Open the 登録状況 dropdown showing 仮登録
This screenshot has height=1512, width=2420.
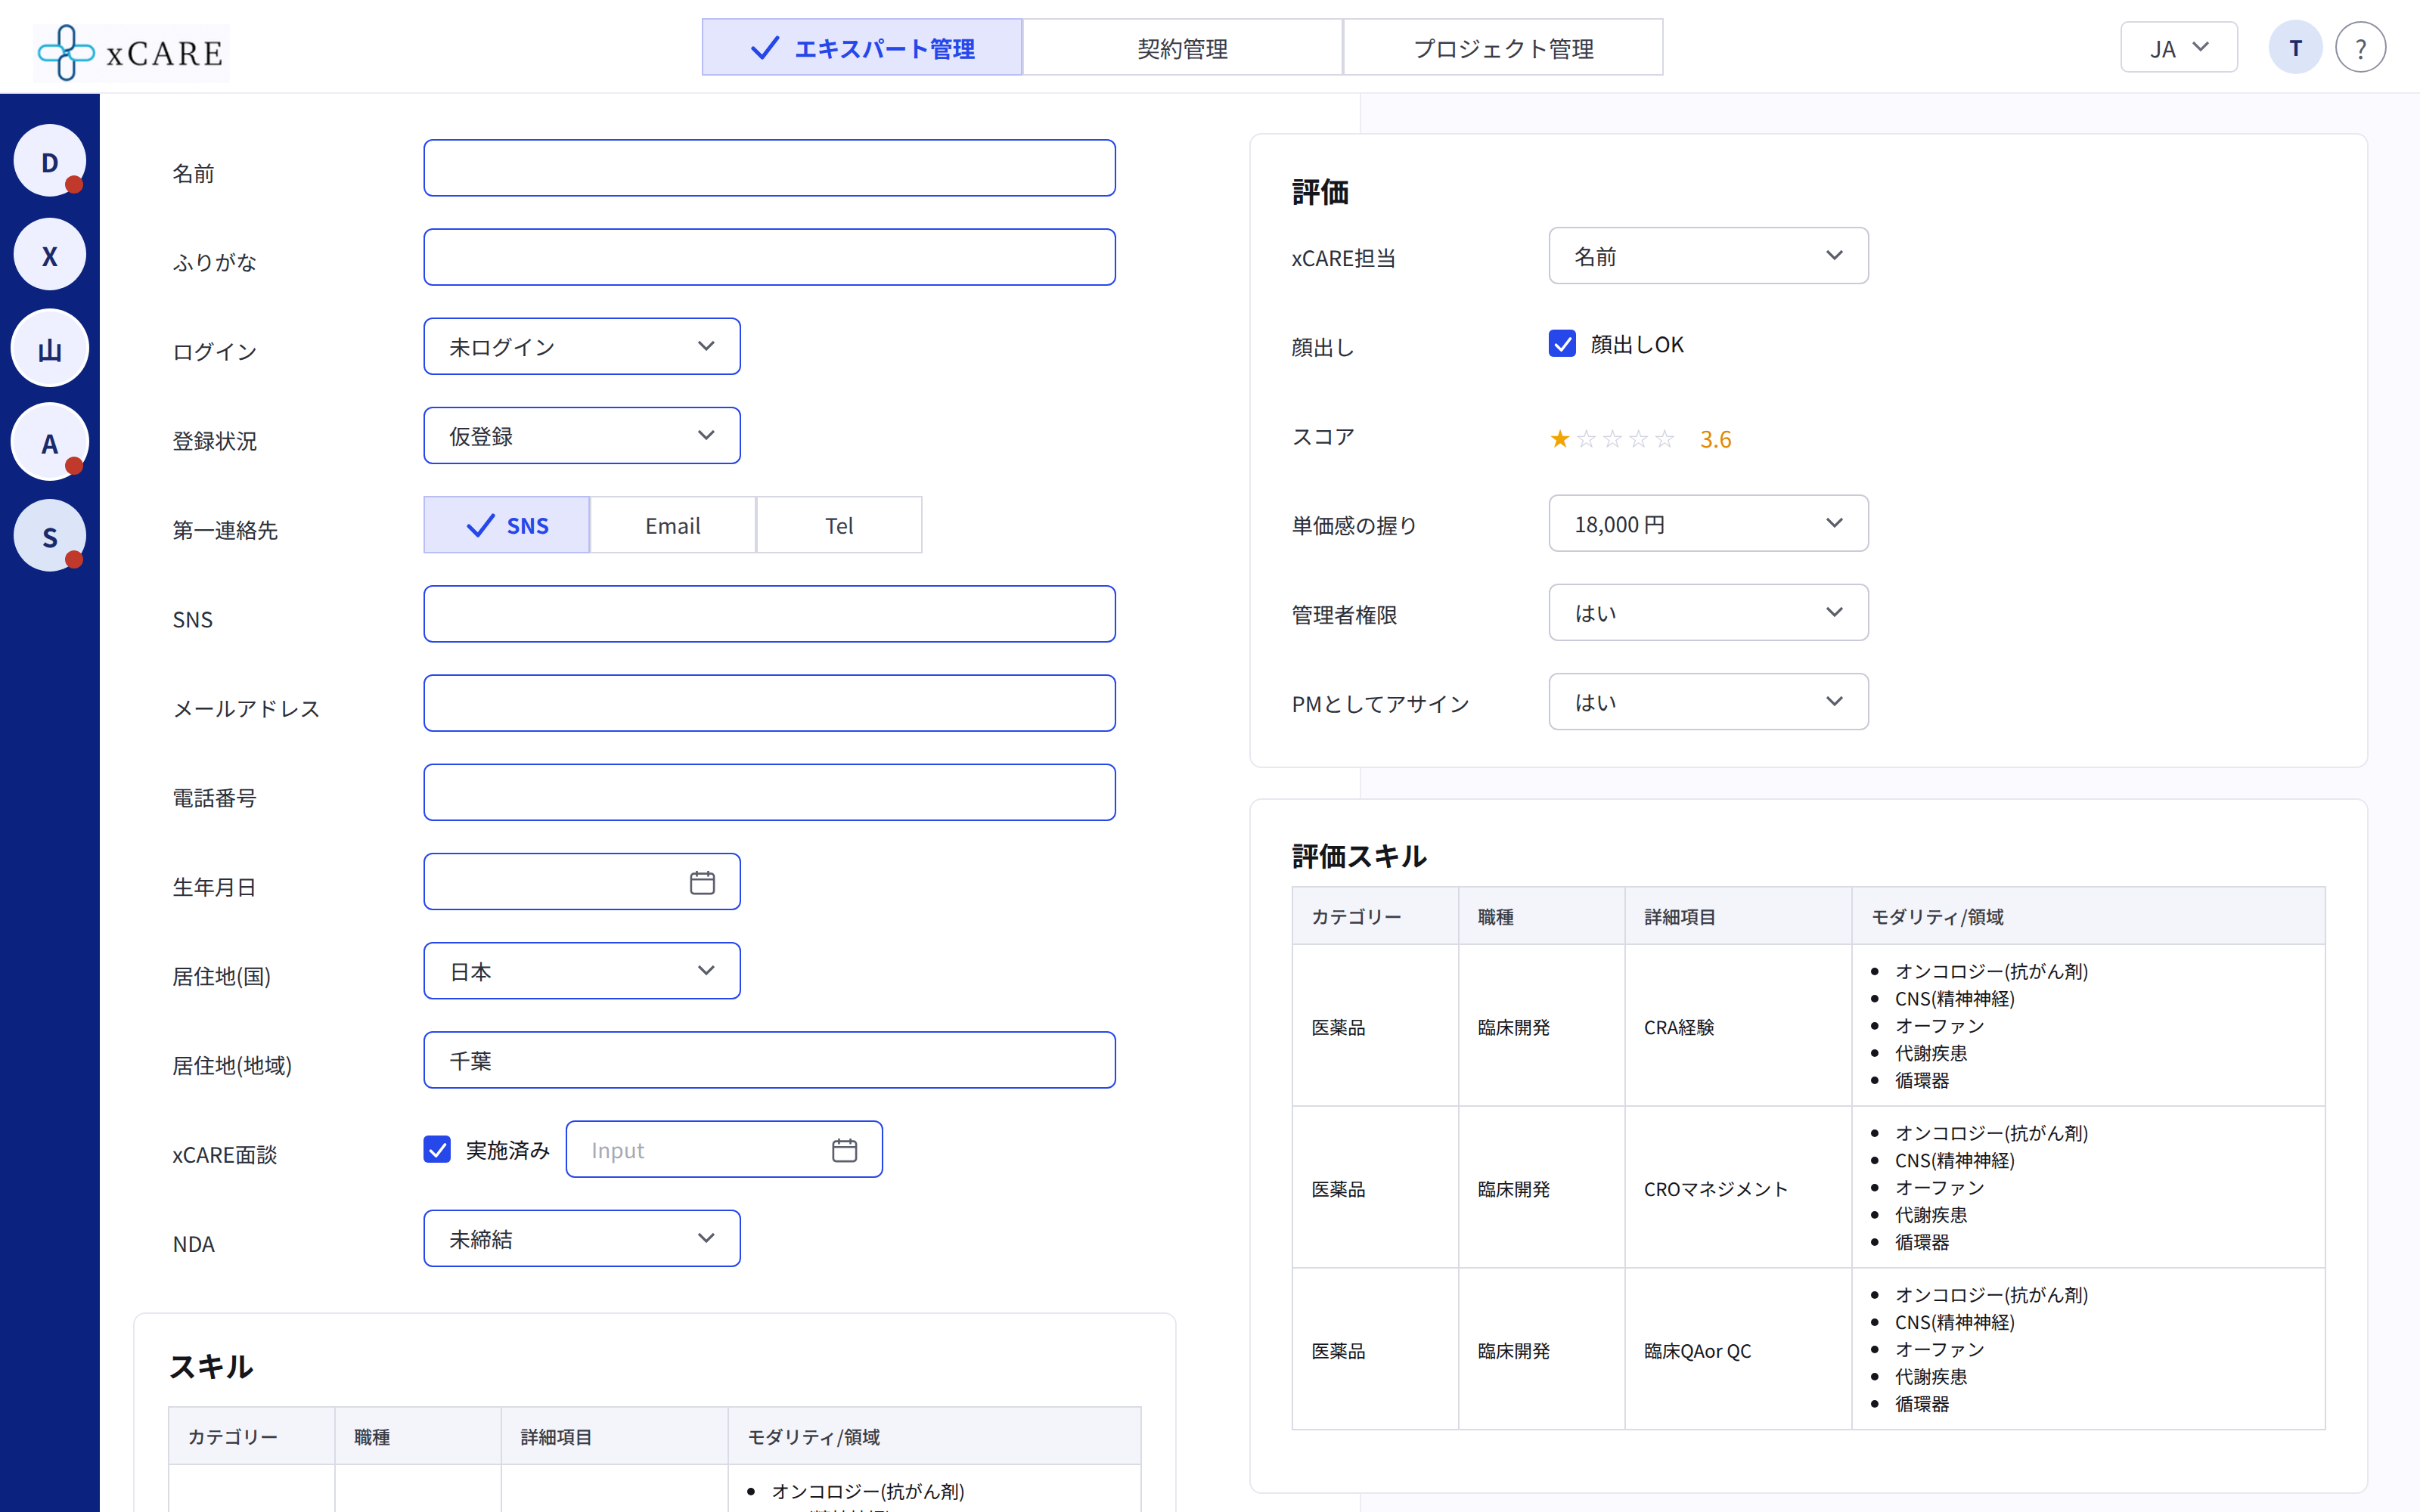pyautogui.click(x=582, y=435)
